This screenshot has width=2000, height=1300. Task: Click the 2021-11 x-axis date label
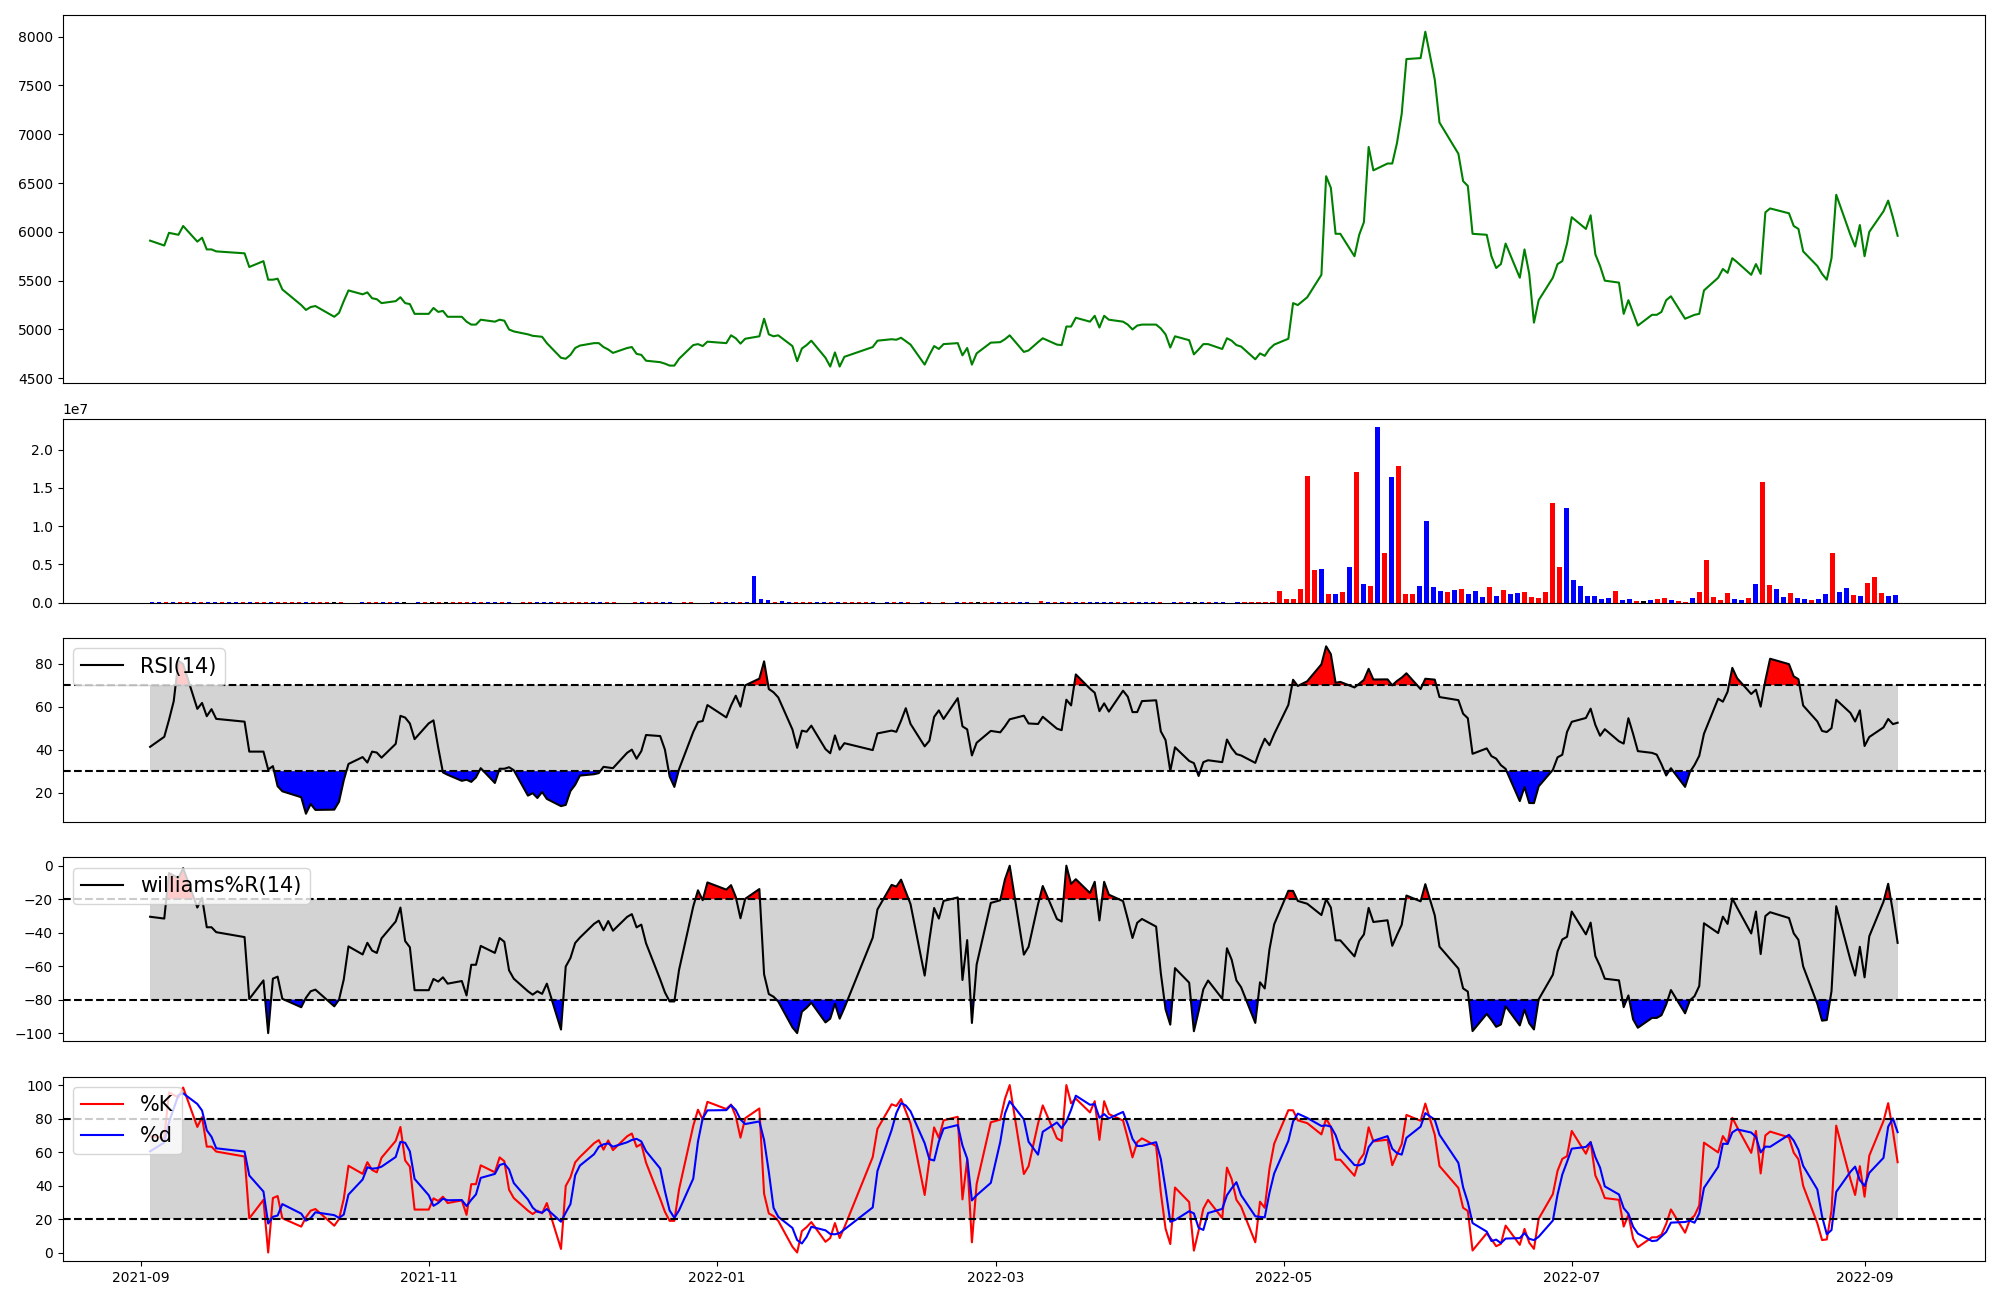429,1277
